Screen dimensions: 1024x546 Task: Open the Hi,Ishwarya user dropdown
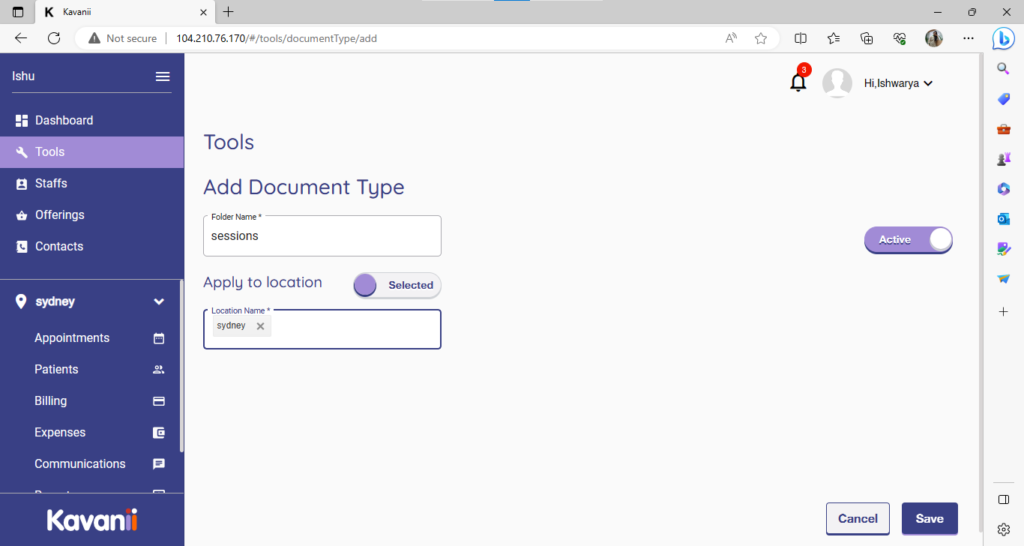click(x=897, y=84)
